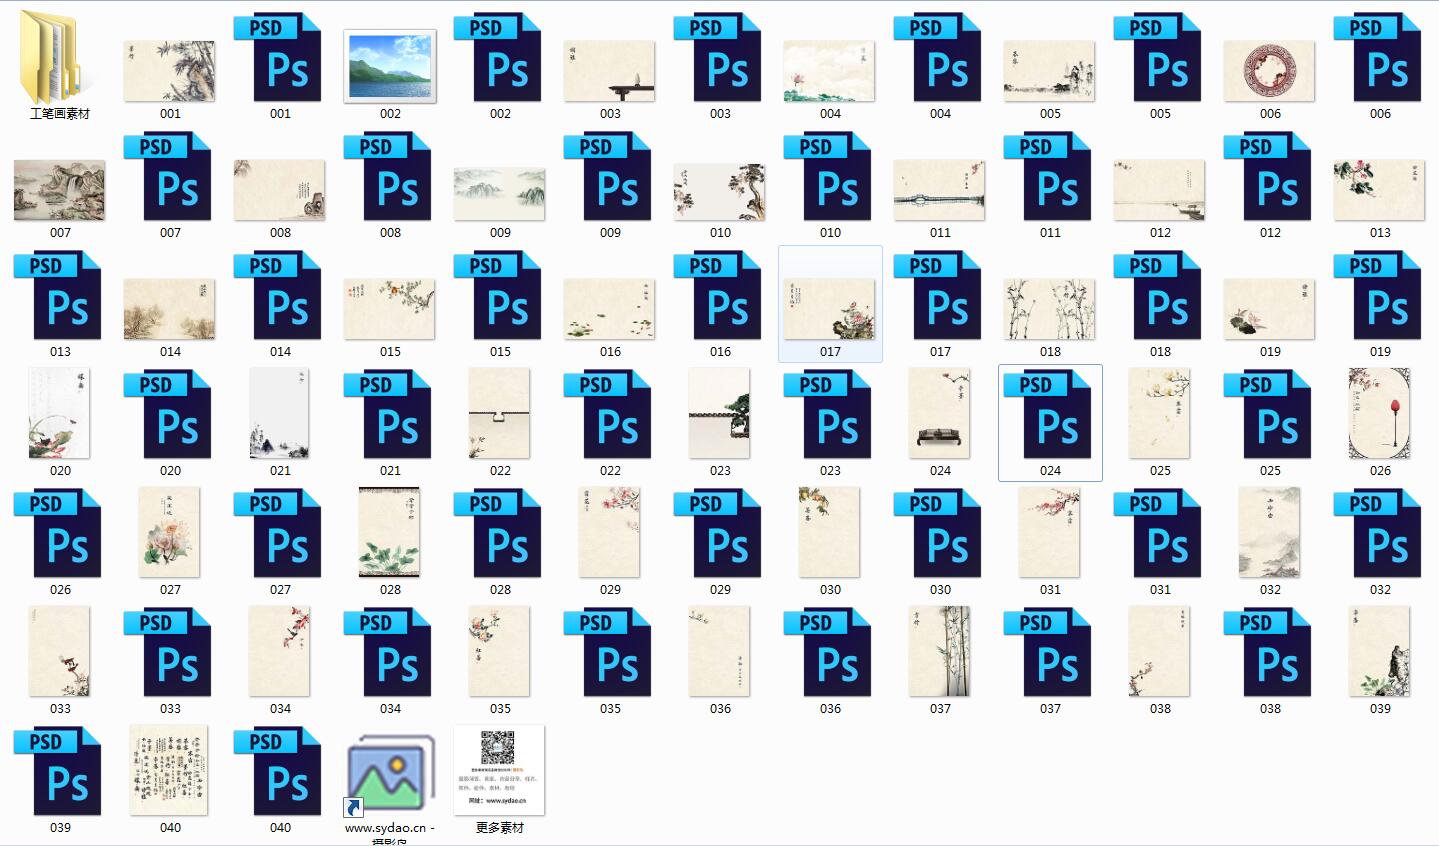Select the 018 bamboo stalks image thumbnail

[x=1050, y=309]
